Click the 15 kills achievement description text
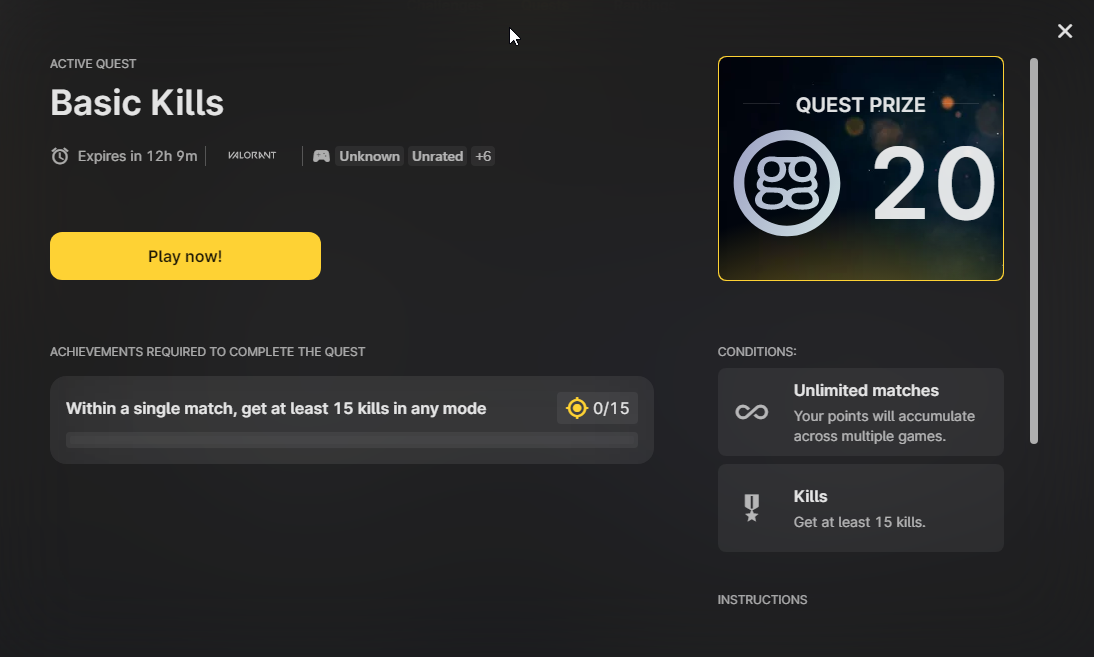 [x=276, y=408]
